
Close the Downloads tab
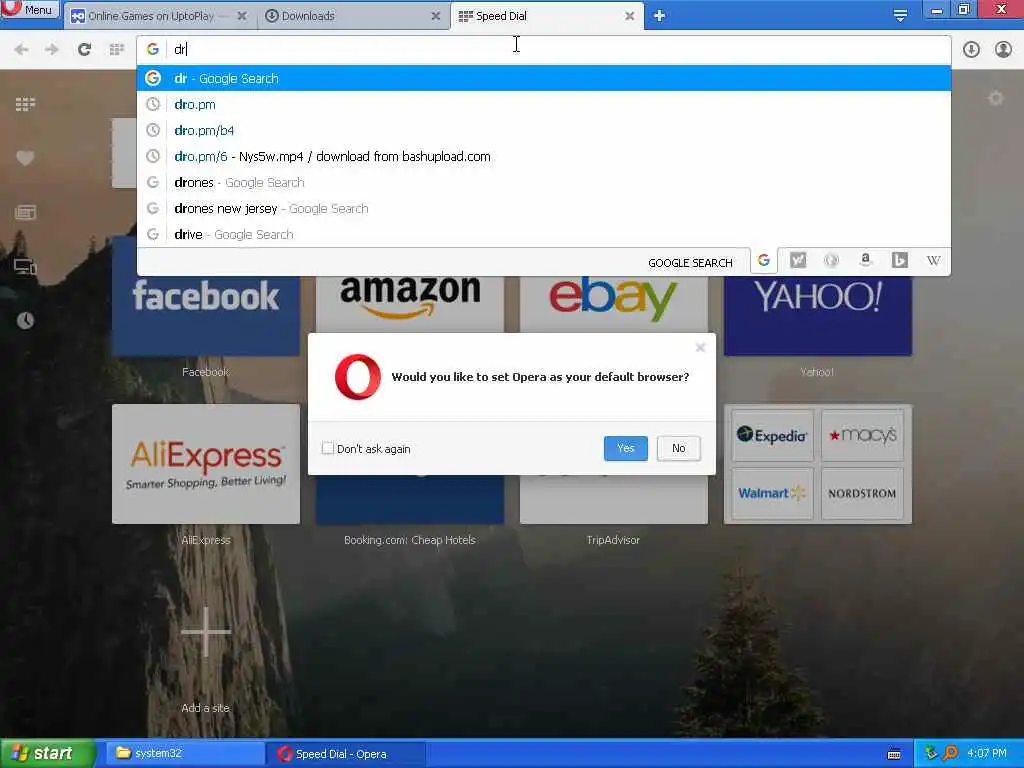tap(436, 16)
